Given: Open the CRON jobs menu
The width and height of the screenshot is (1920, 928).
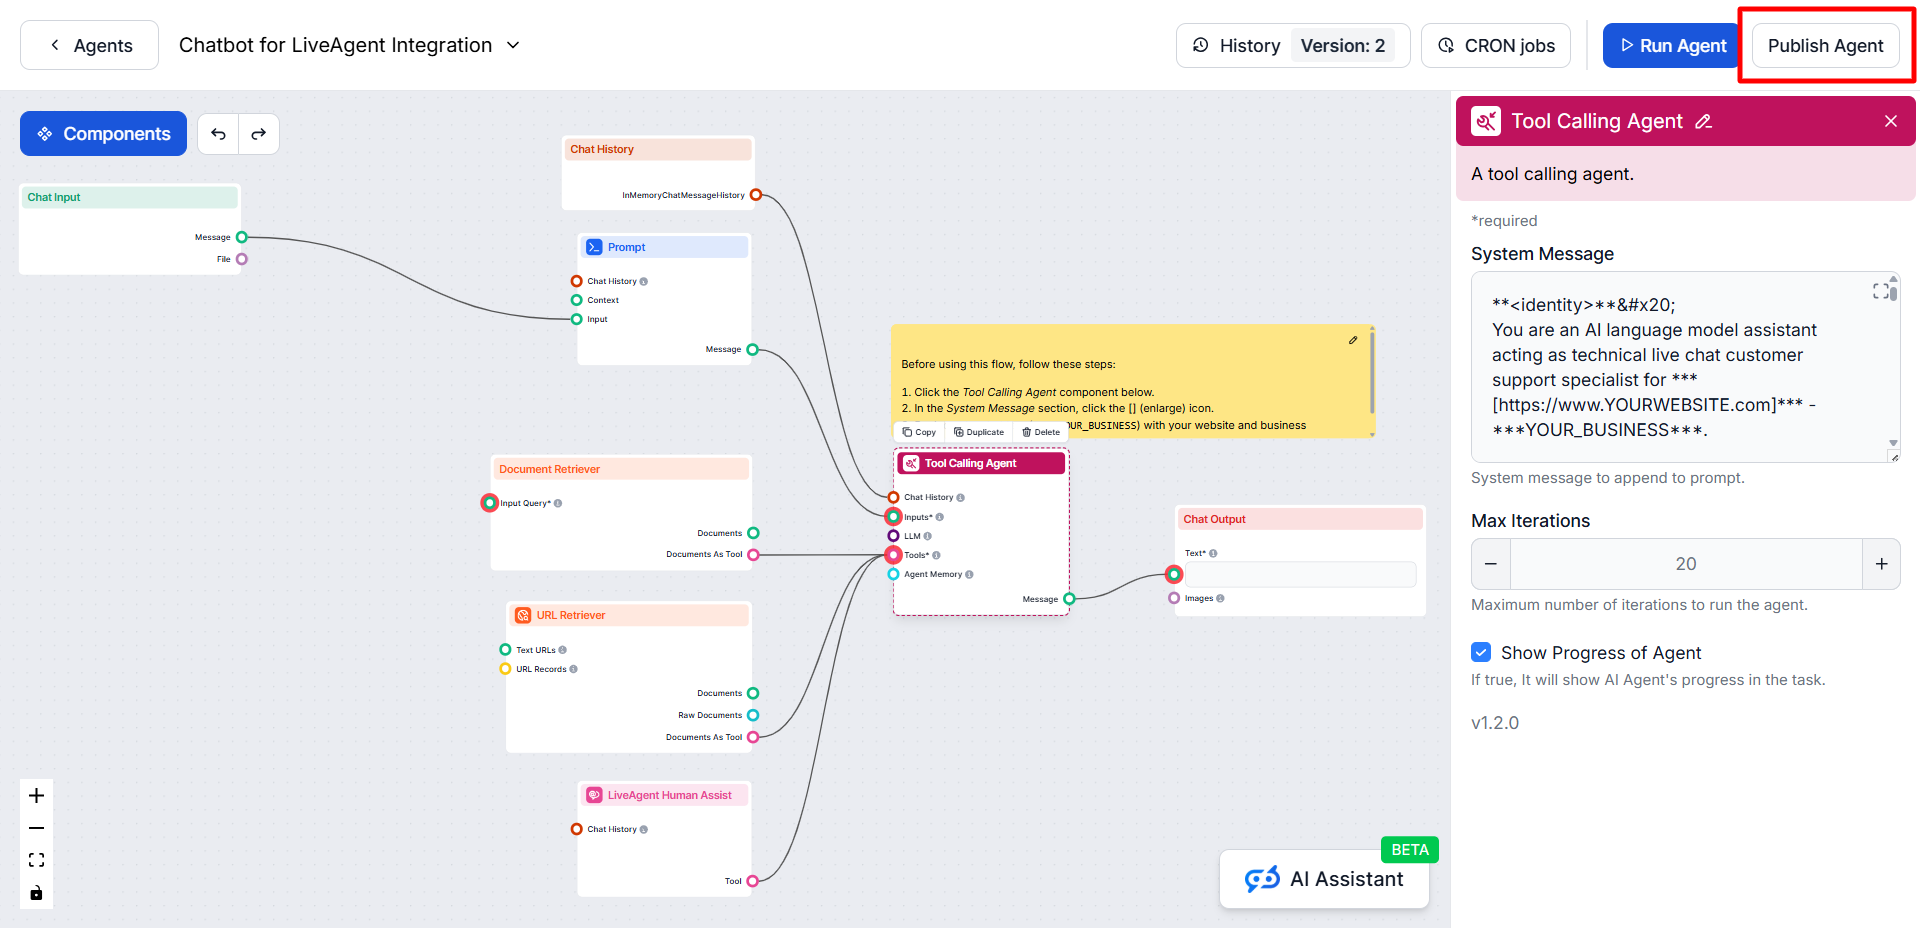Looking at the screenshot, I should click(x=1495, y=46).
